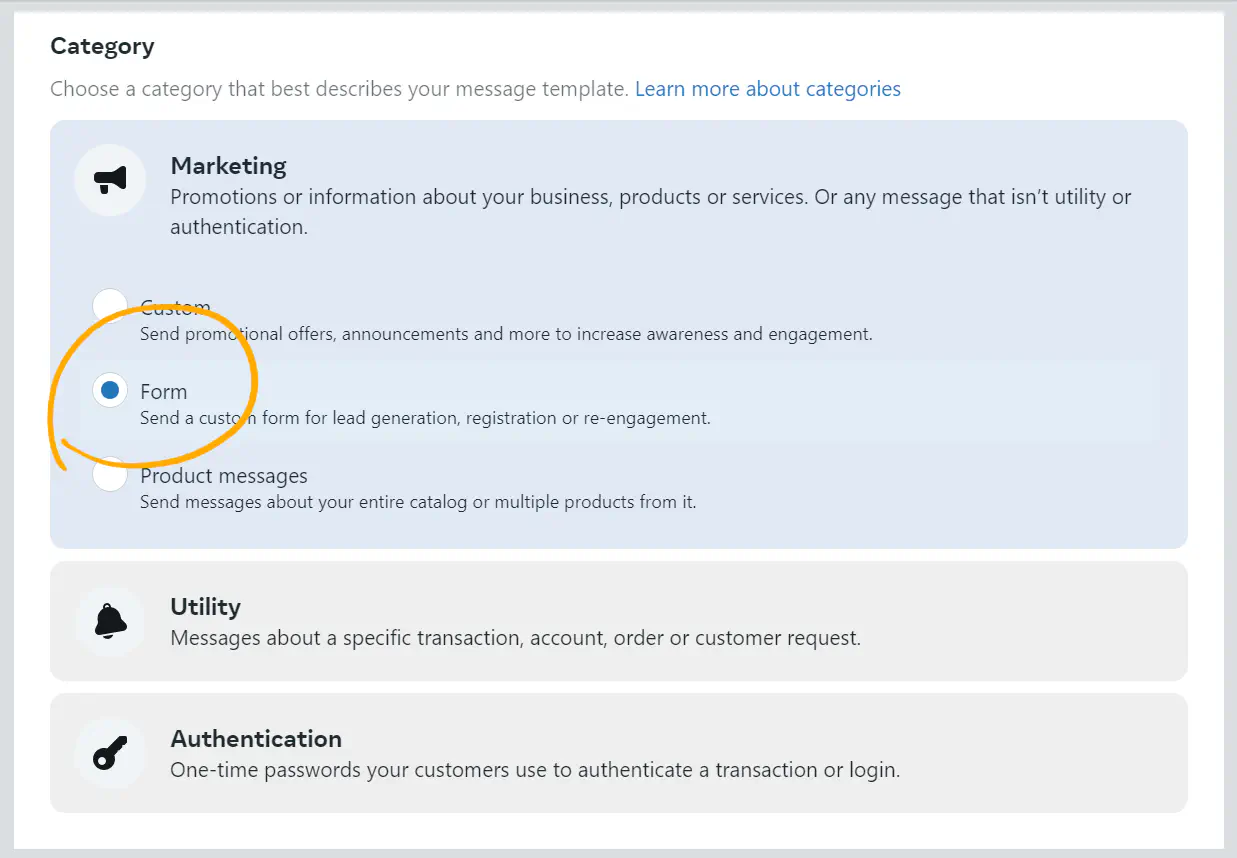This screenshot has width=1237, height=858.
Task: Click the Product messages label text
Action: pyautogui.click(x=224, y=476)
